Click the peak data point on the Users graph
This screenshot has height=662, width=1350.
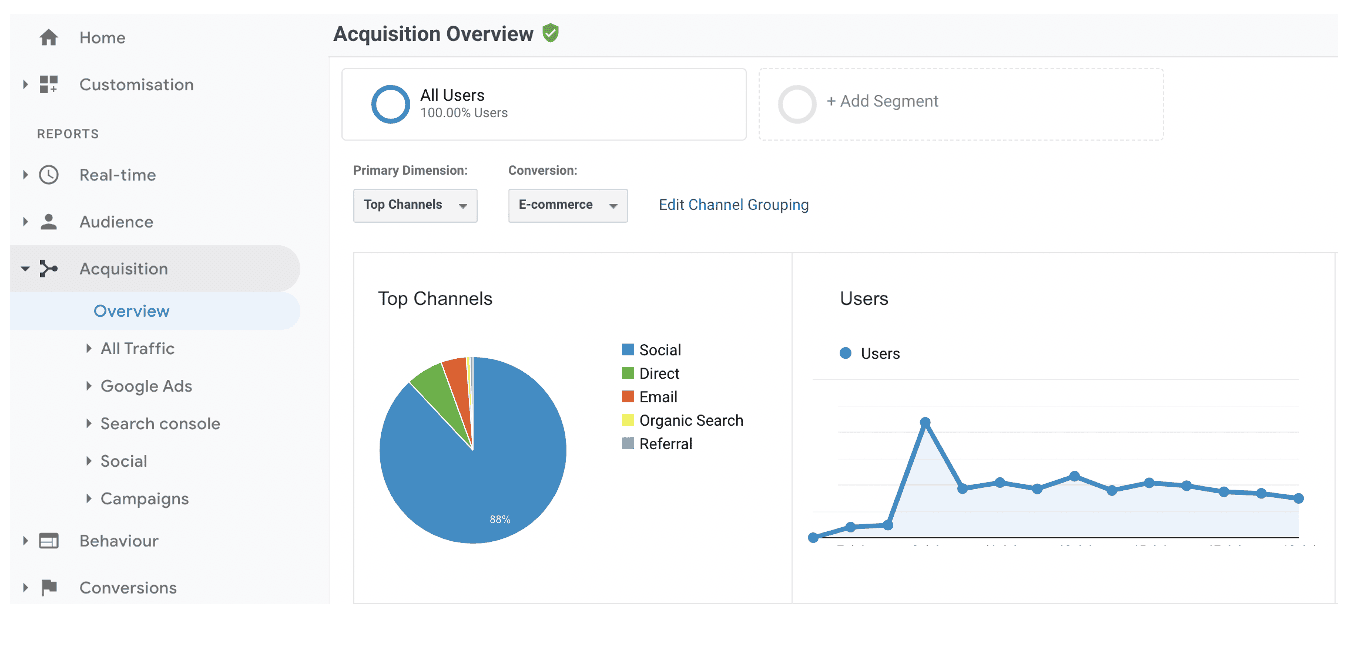[925, 421]
